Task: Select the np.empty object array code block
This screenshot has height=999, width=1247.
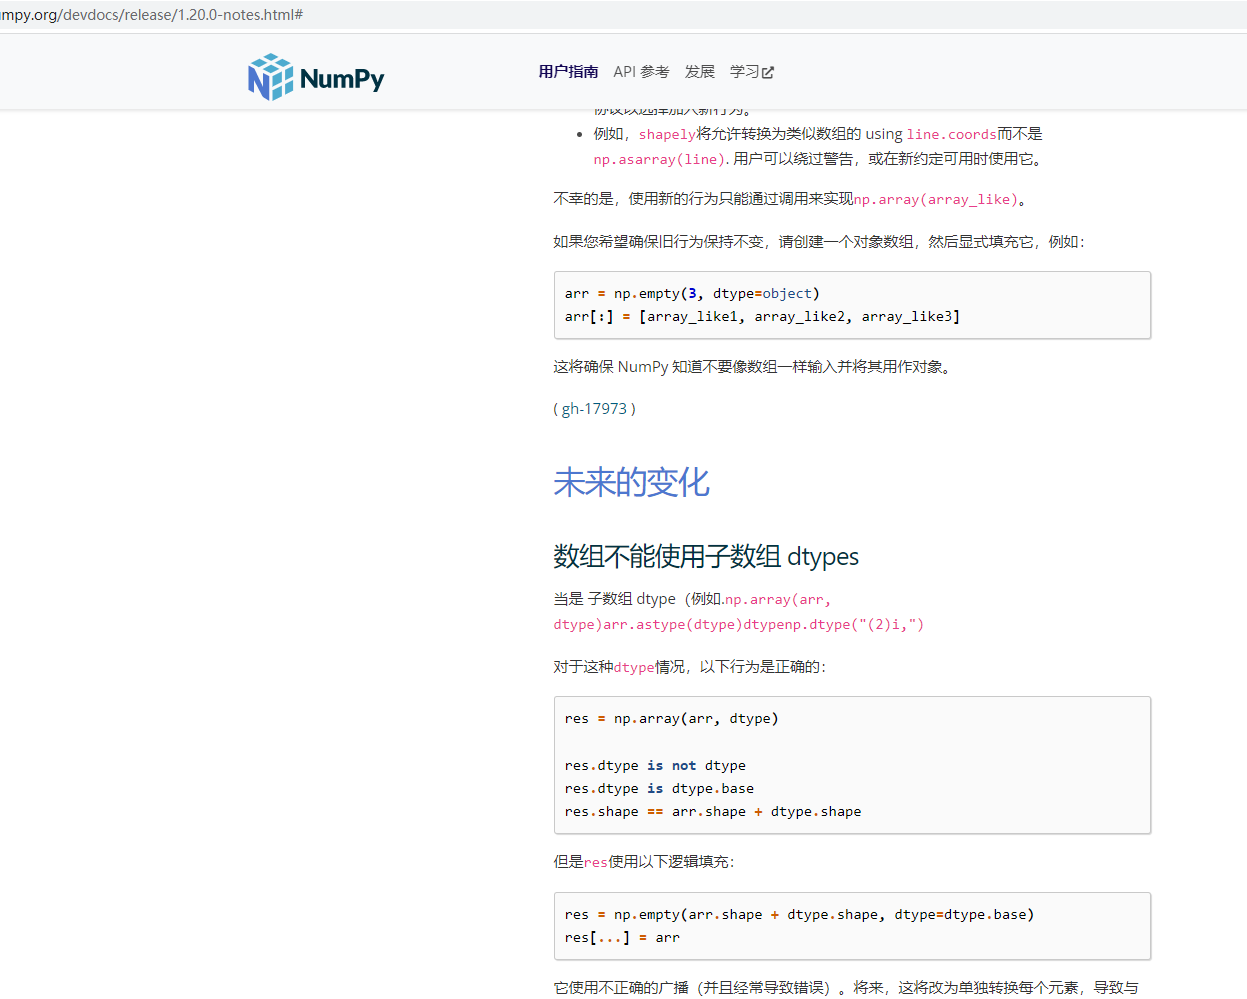Action: pos(851,304)
